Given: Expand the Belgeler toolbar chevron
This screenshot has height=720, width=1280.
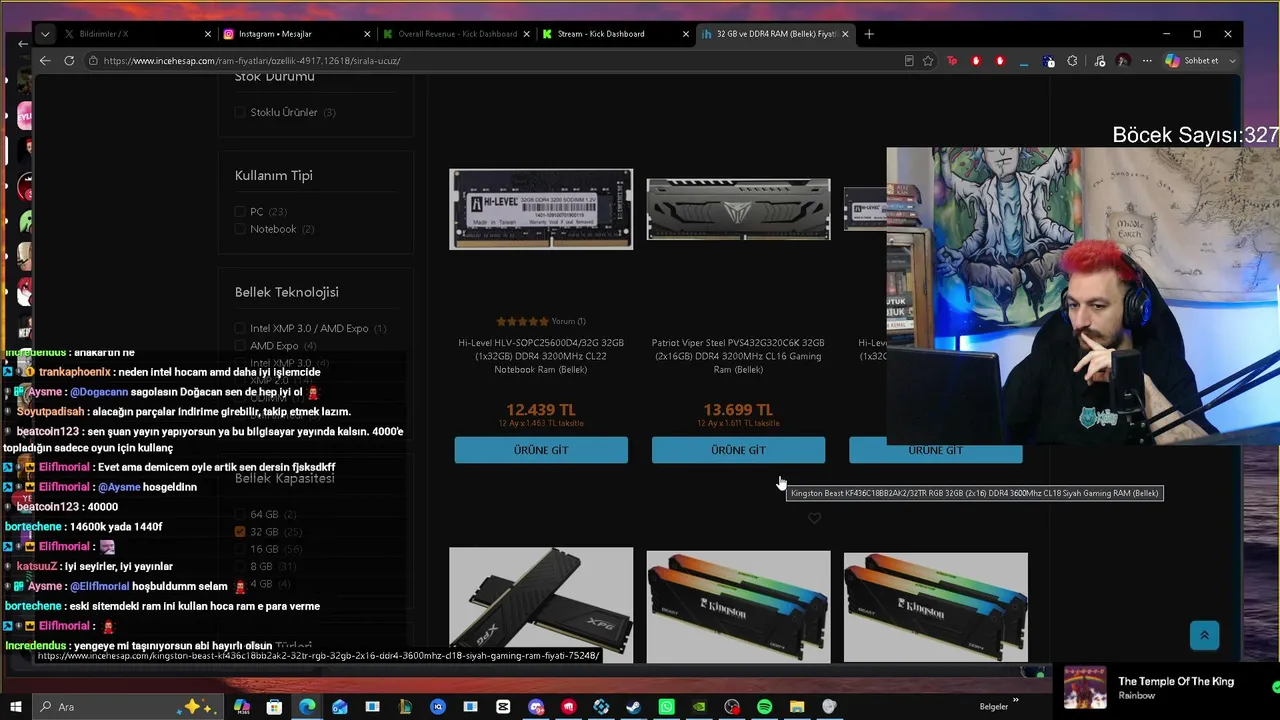Looking at the screenshot, I should pyautogui.click(x=1016, y=700).
